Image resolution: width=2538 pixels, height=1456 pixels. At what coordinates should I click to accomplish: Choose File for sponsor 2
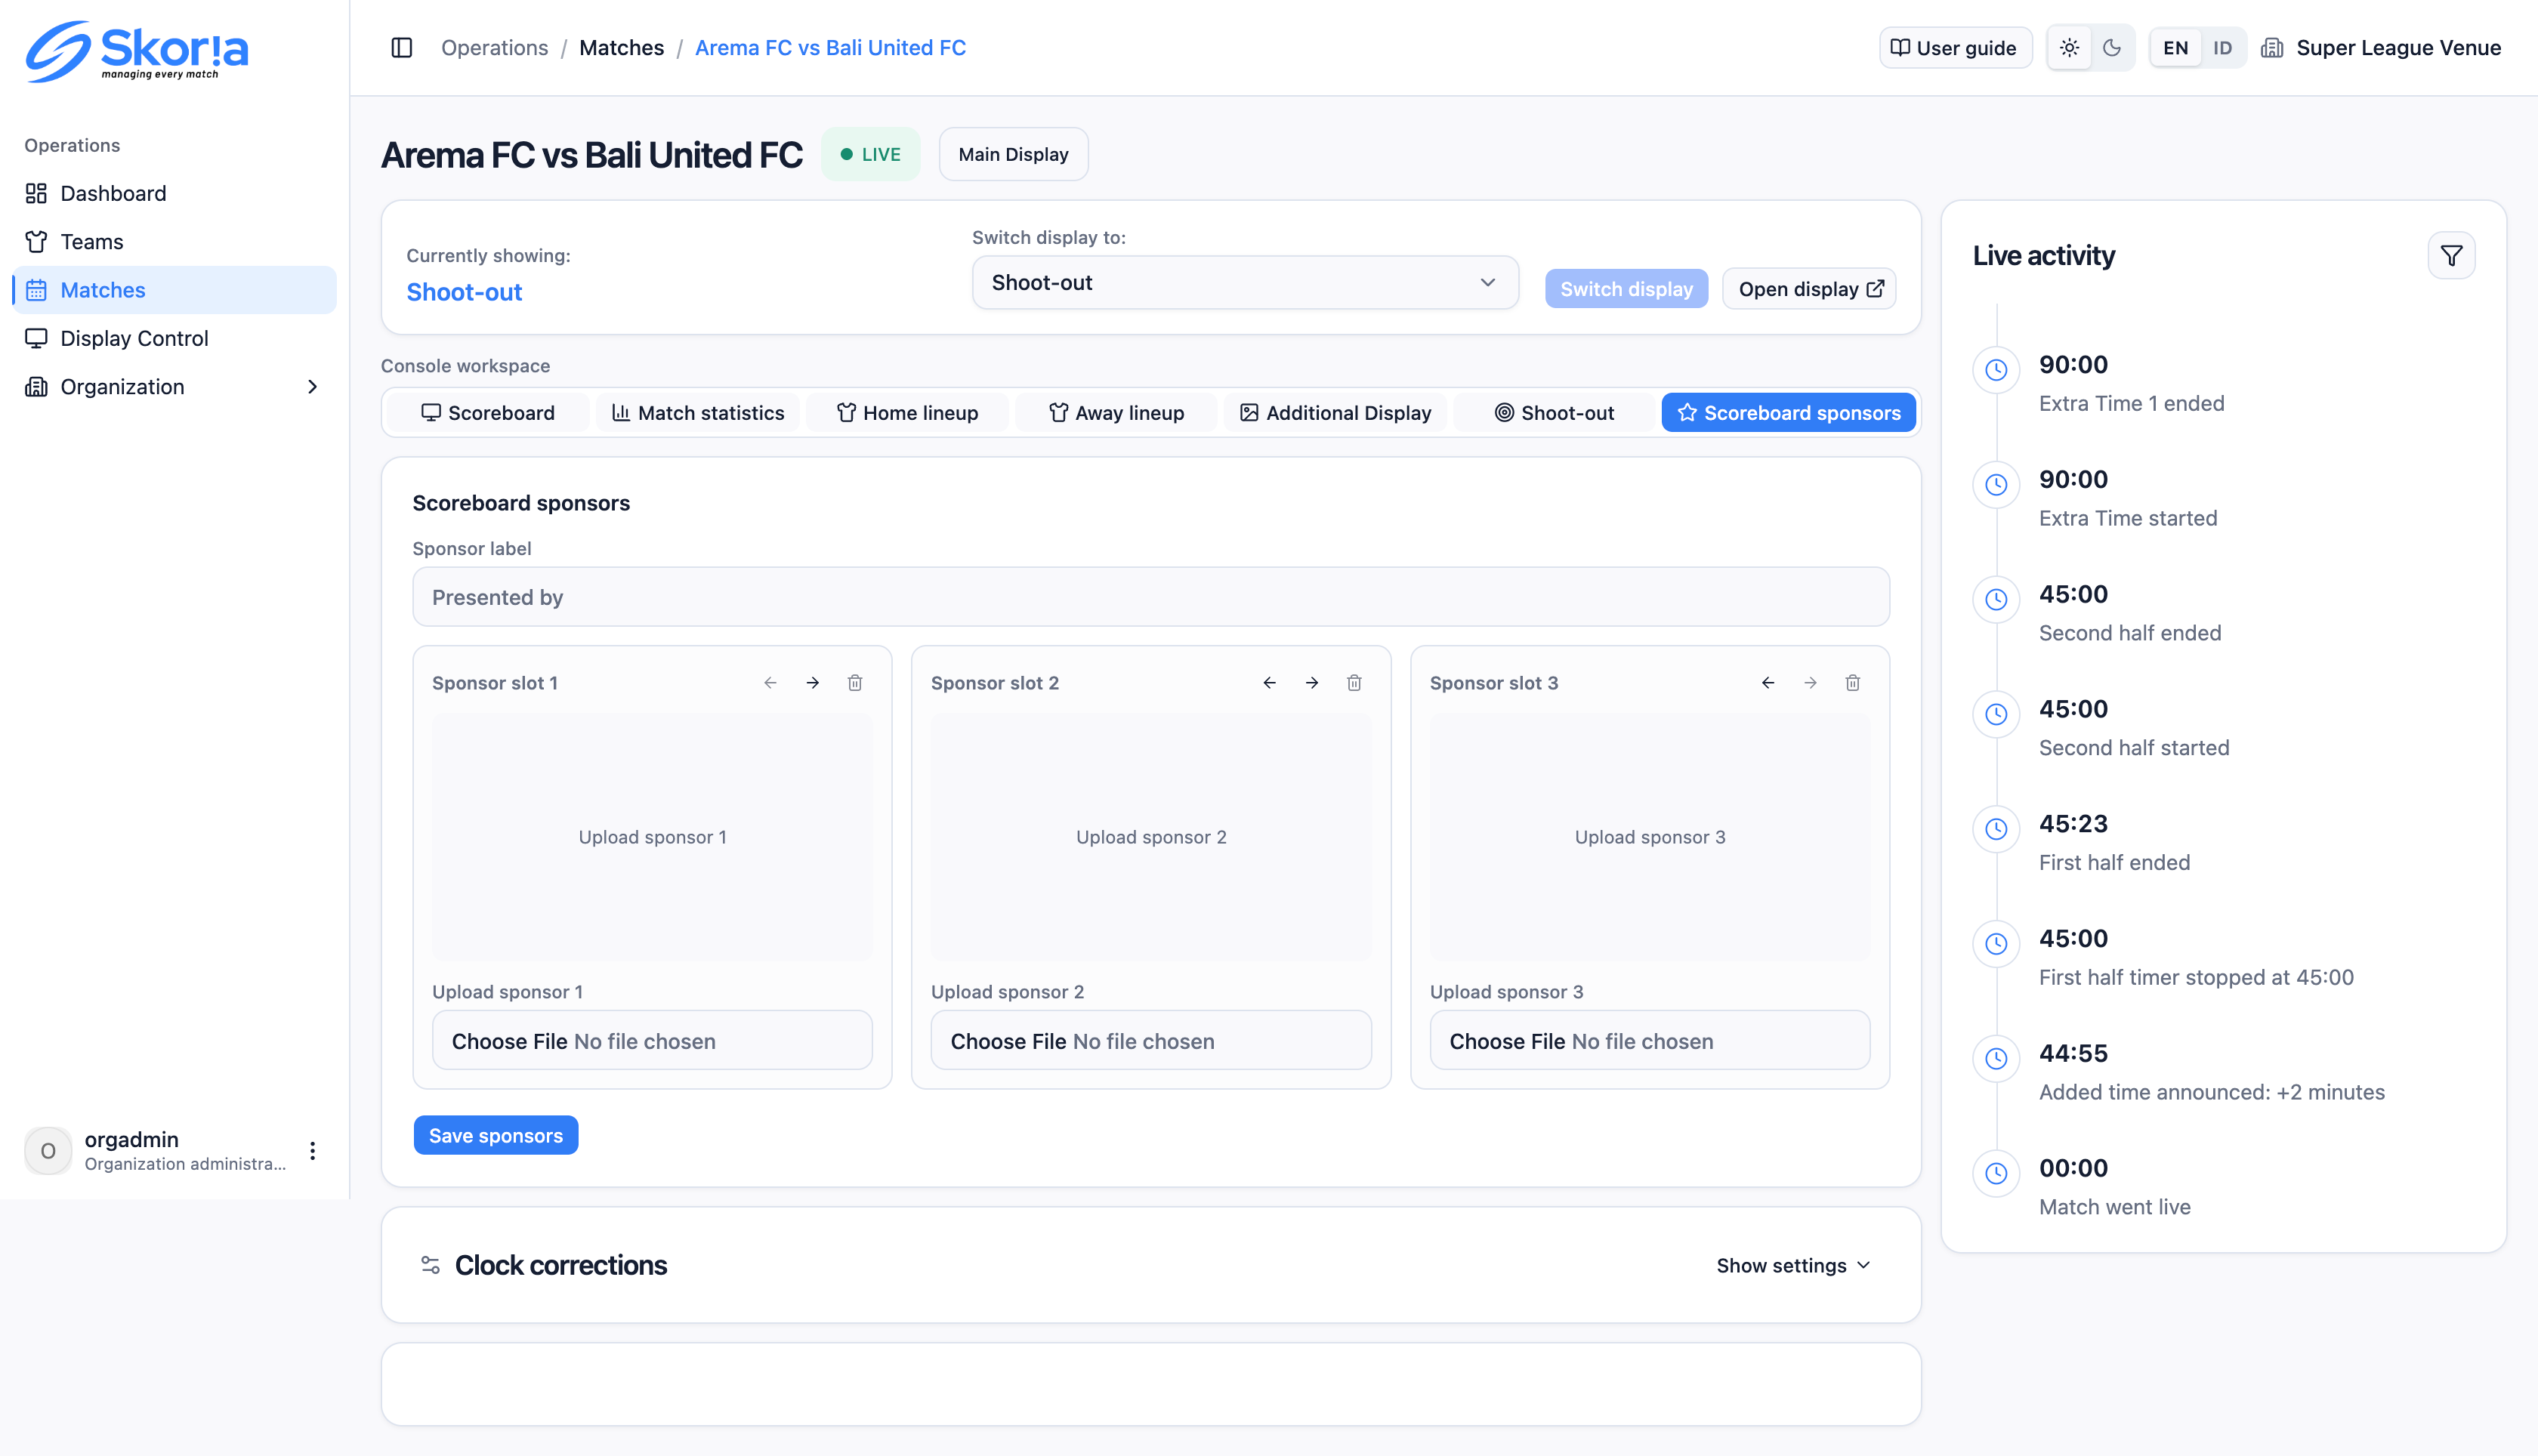(x=1151, y=1040)
